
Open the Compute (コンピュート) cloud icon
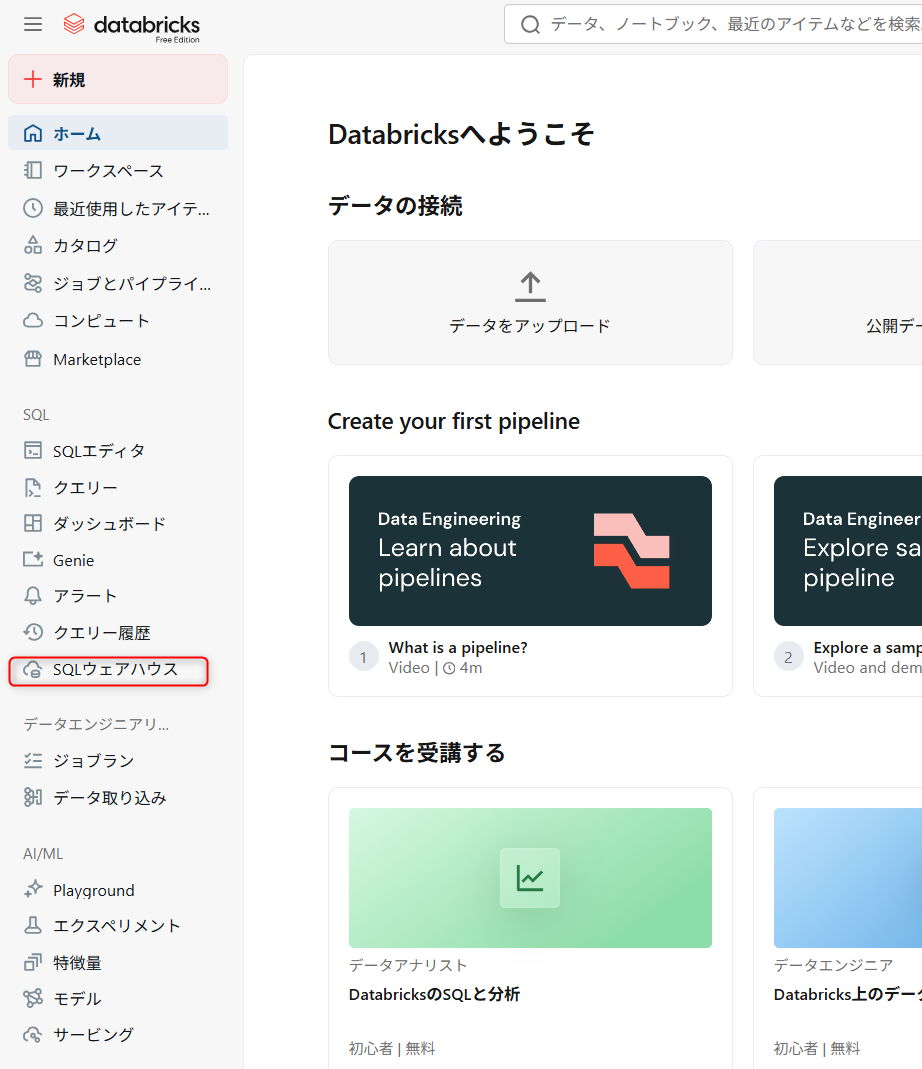pyautogui.click(x=34, y=321)
